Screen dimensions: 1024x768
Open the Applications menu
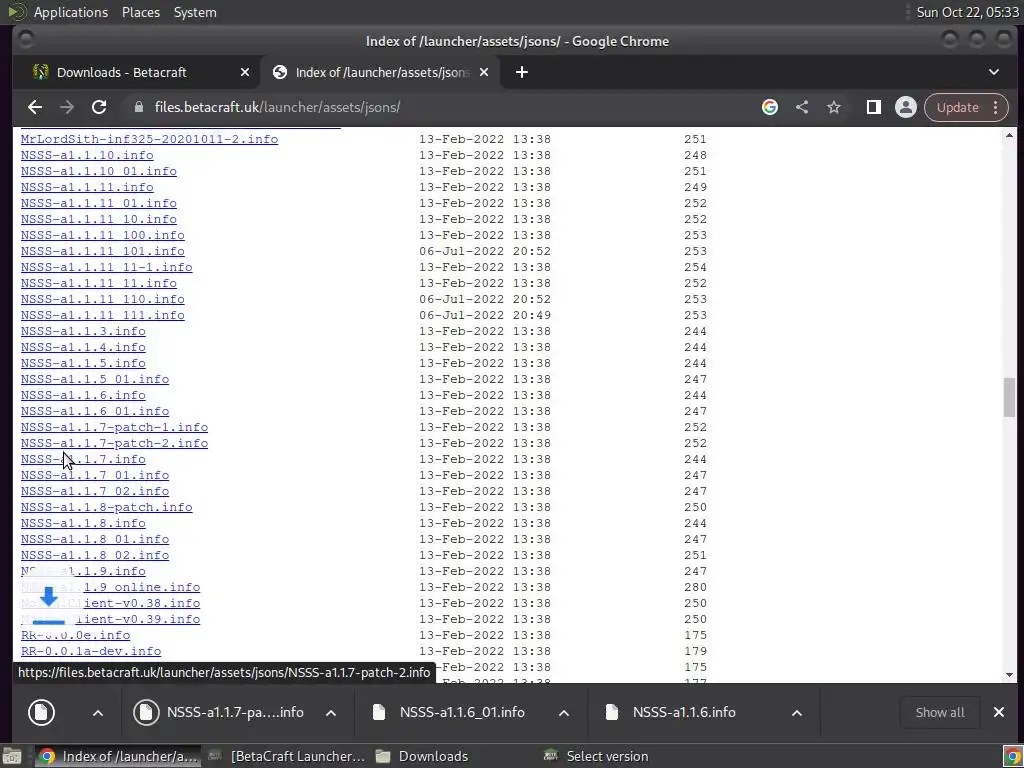click(x=71, y=12)
